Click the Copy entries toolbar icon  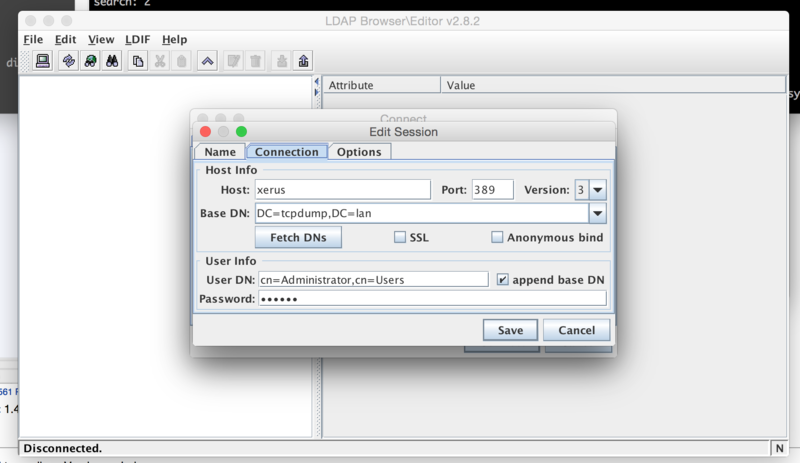tap(138, 61)
